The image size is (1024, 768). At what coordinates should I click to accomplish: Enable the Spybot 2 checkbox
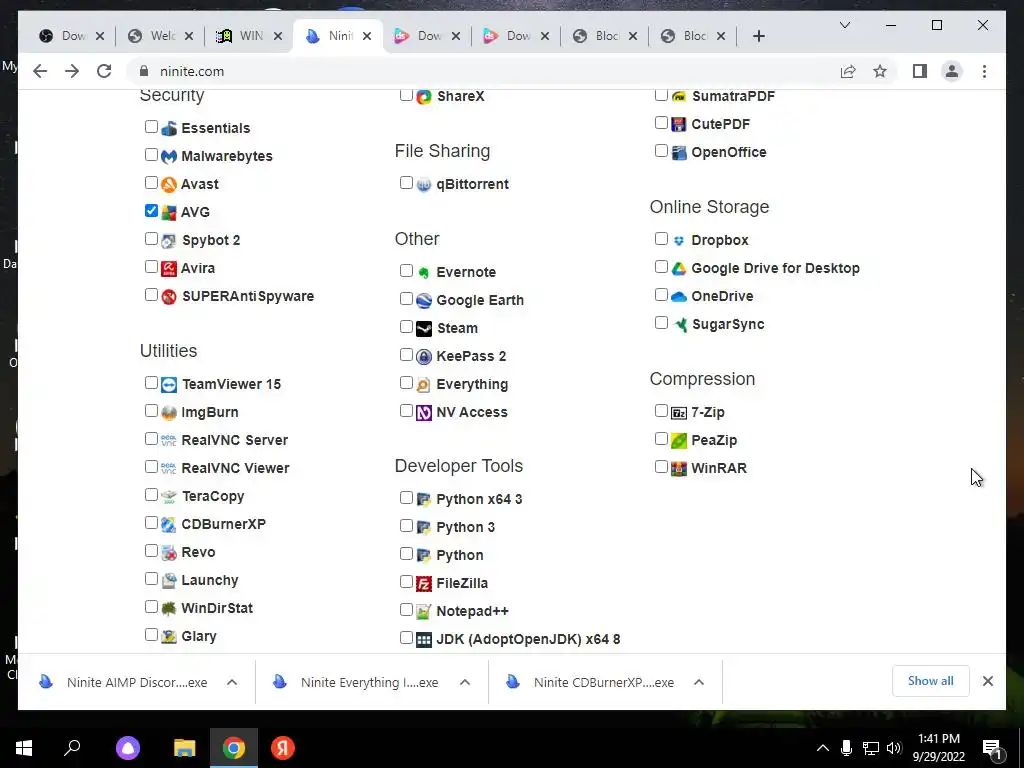(152, 238)
